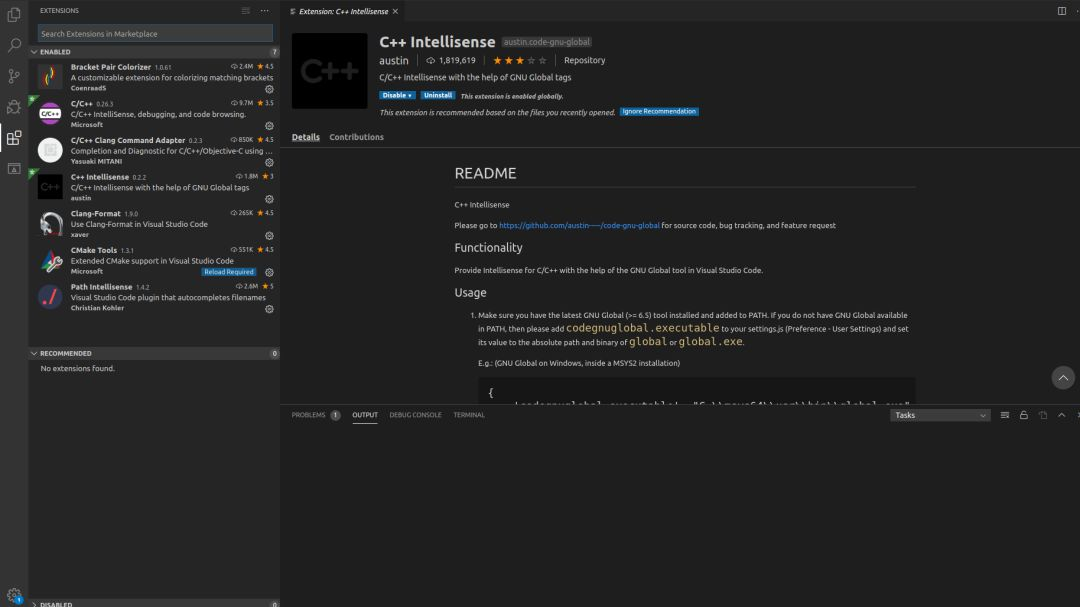Open the Search view in activity bar

point(14,45)
